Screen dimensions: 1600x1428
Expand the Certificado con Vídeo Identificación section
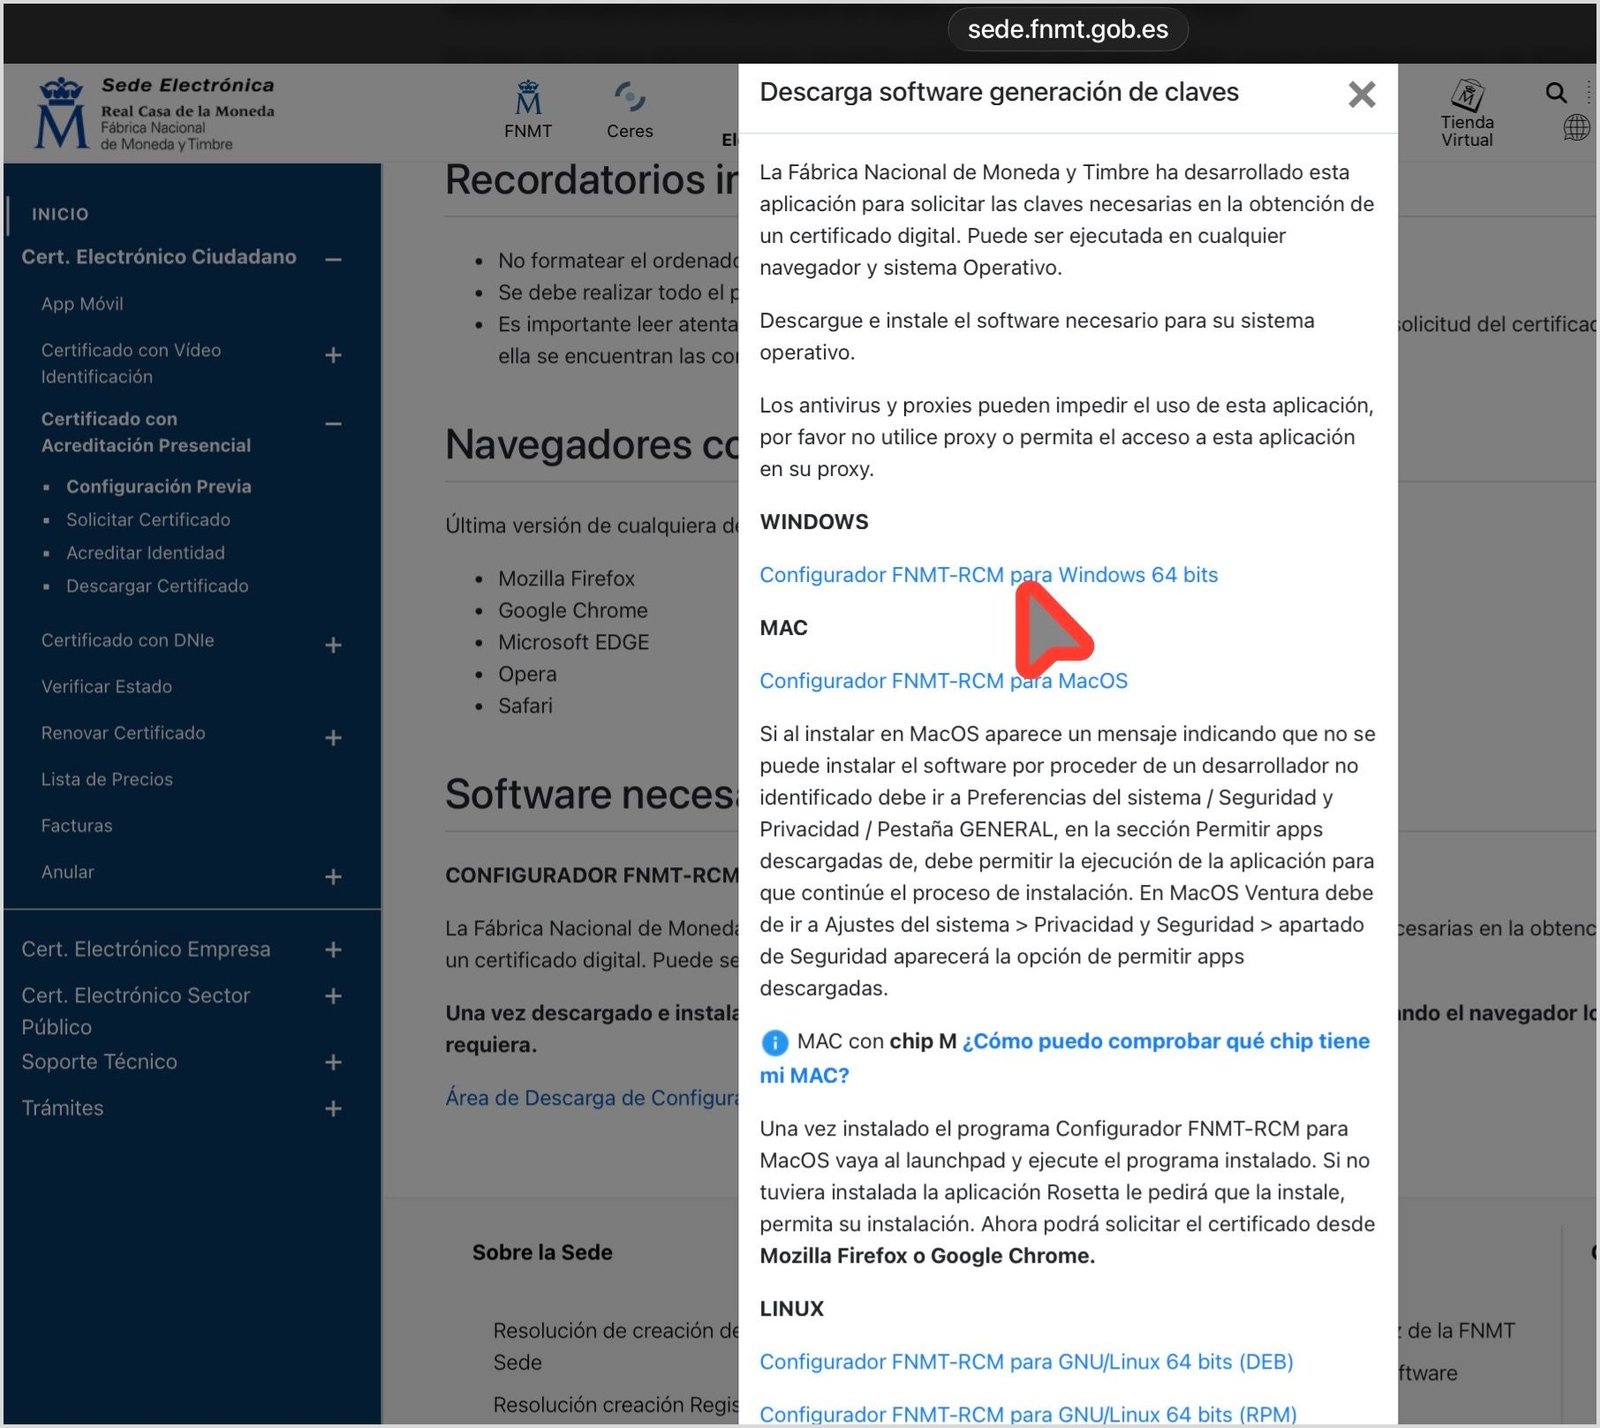[x=334, y=356]
